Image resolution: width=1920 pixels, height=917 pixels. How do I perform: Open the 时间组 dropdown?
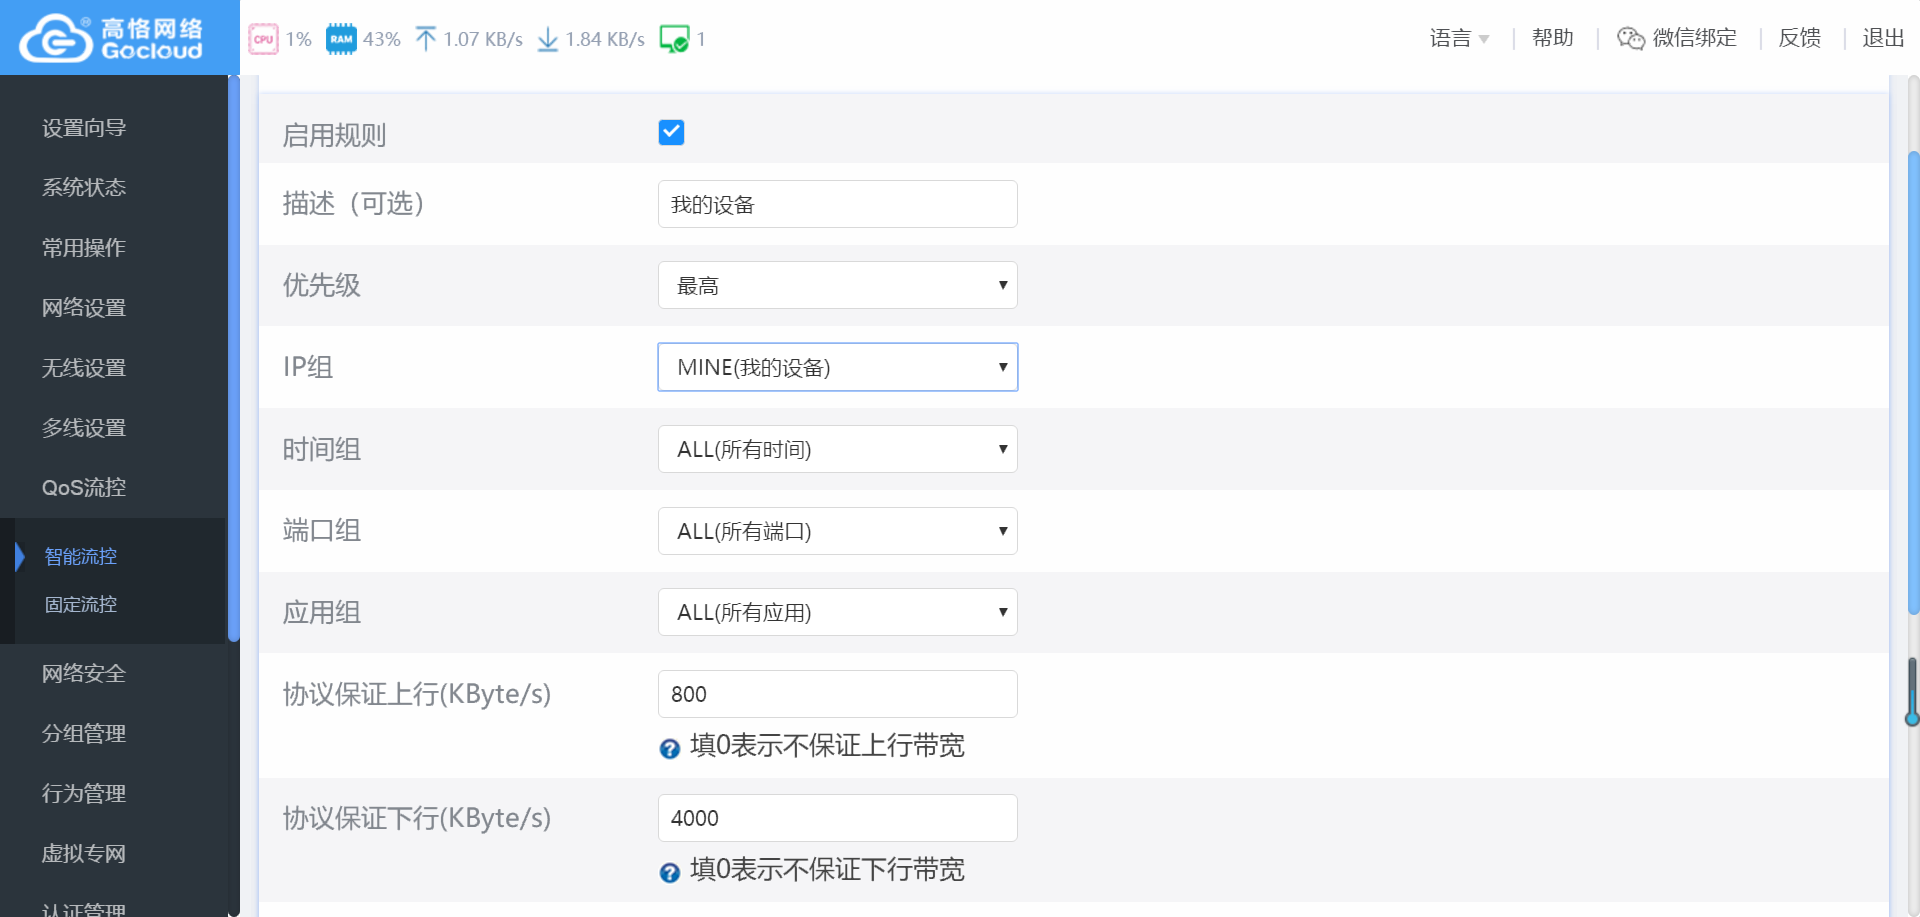point(838,449)
